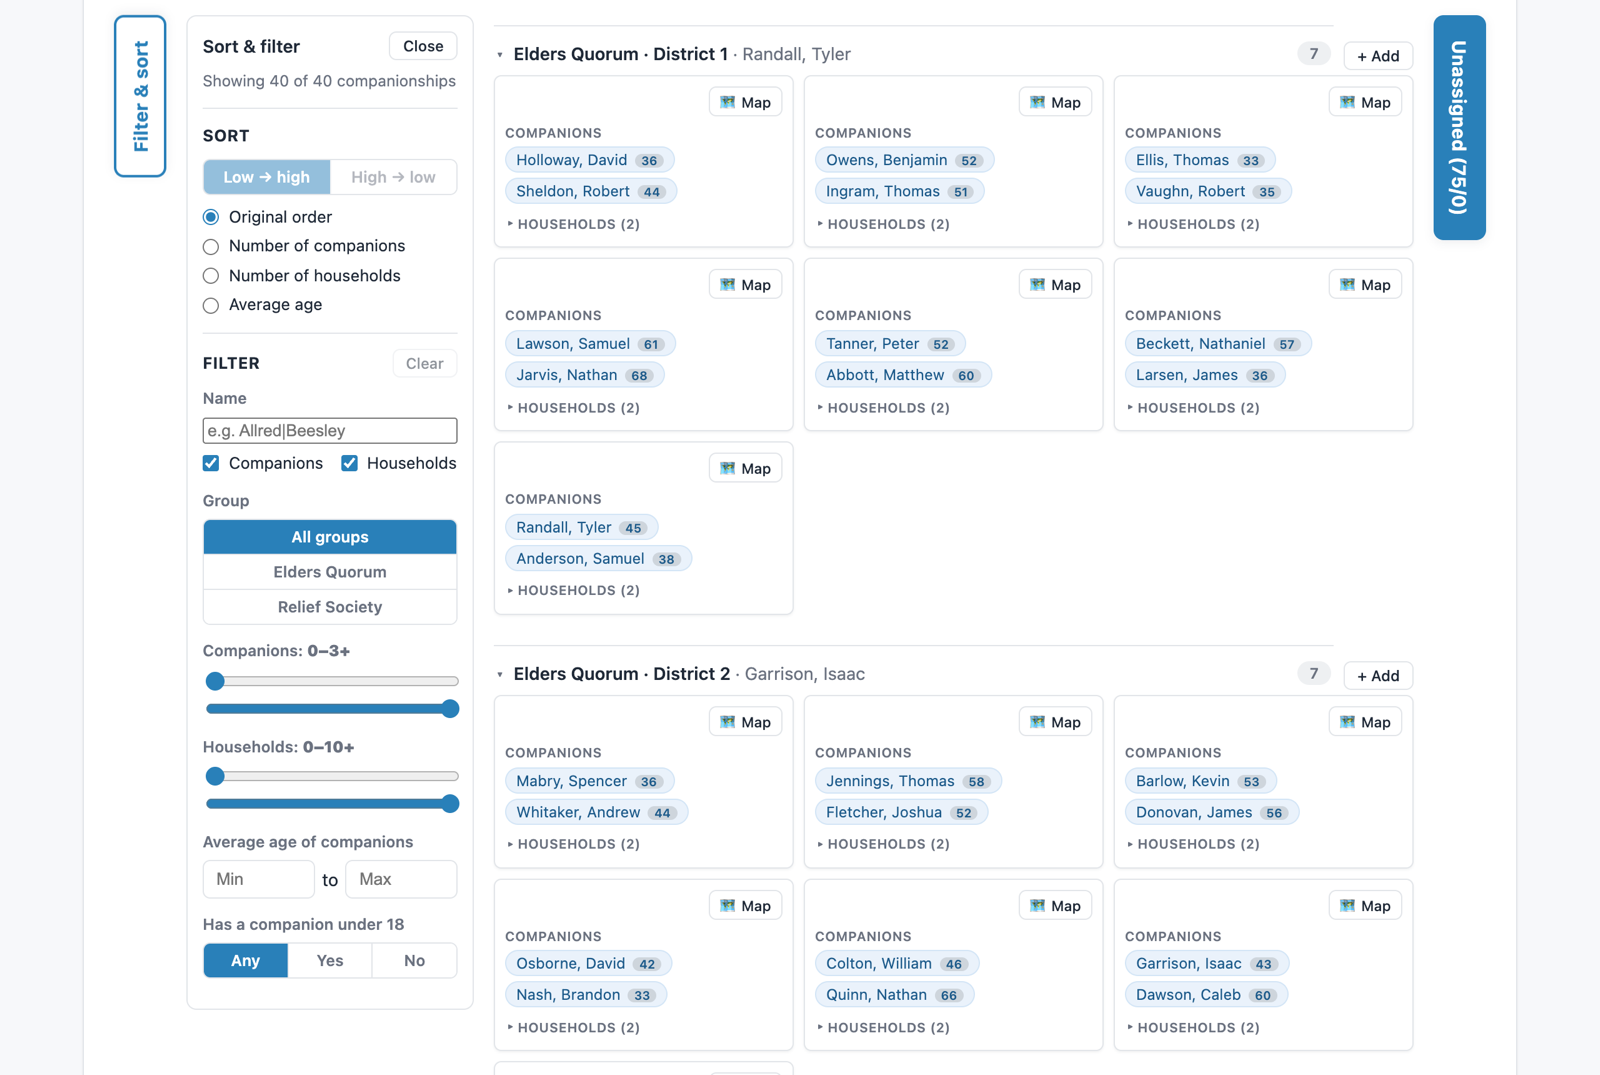Open Map on Osborne, David card
The height and width of the screenshot is (1075, 1600).
(745, 905)
